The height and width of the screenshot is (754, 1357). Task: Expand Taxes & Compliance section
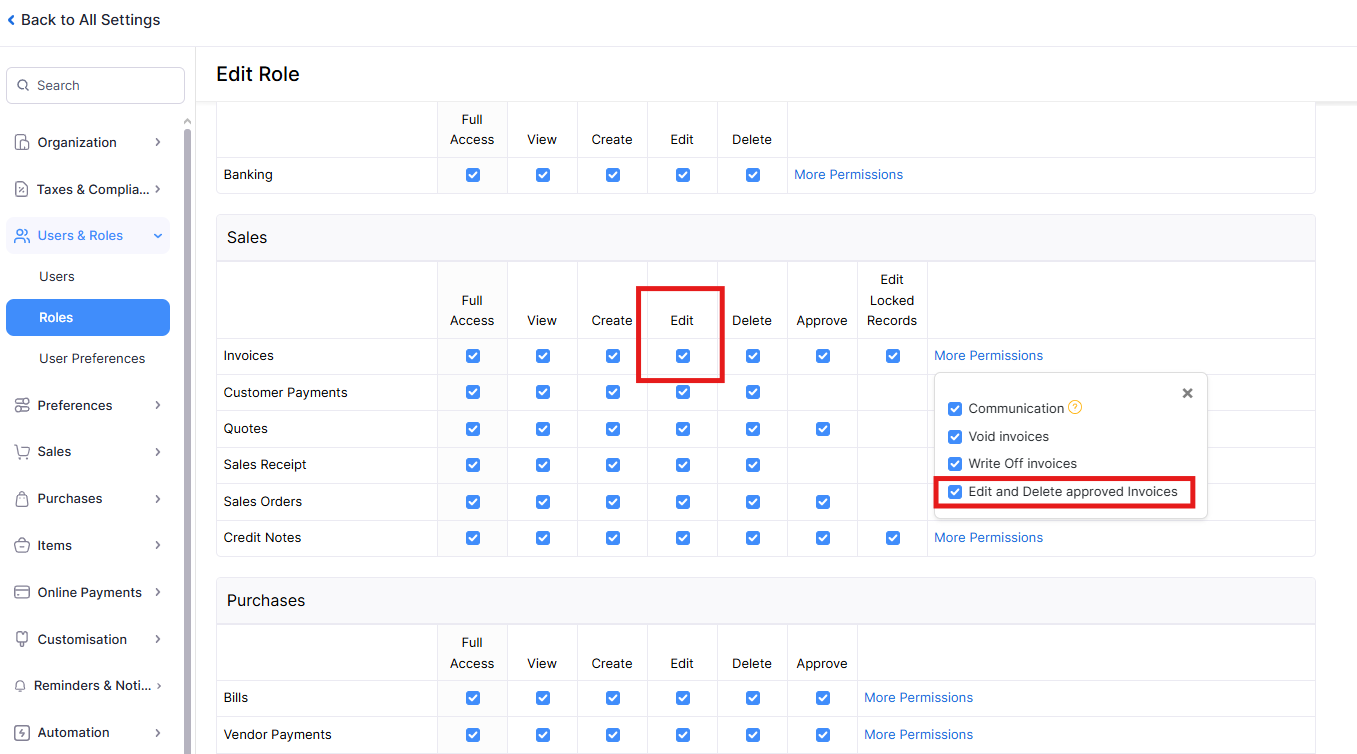click(158, 189)
